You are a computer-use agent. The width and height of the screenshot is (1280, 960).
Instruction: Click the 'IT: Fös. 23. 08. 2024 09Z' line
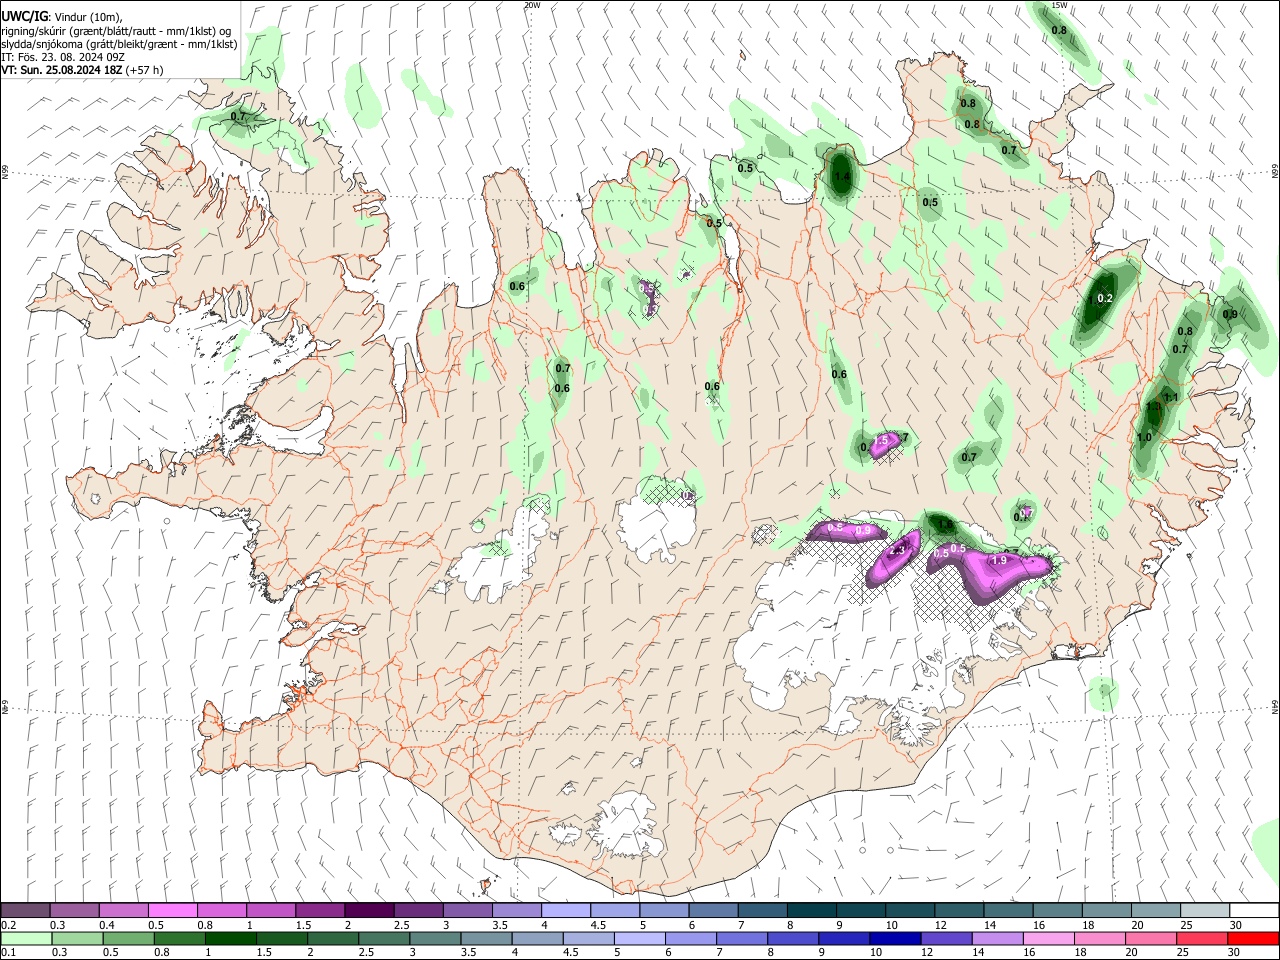(62, 57)
